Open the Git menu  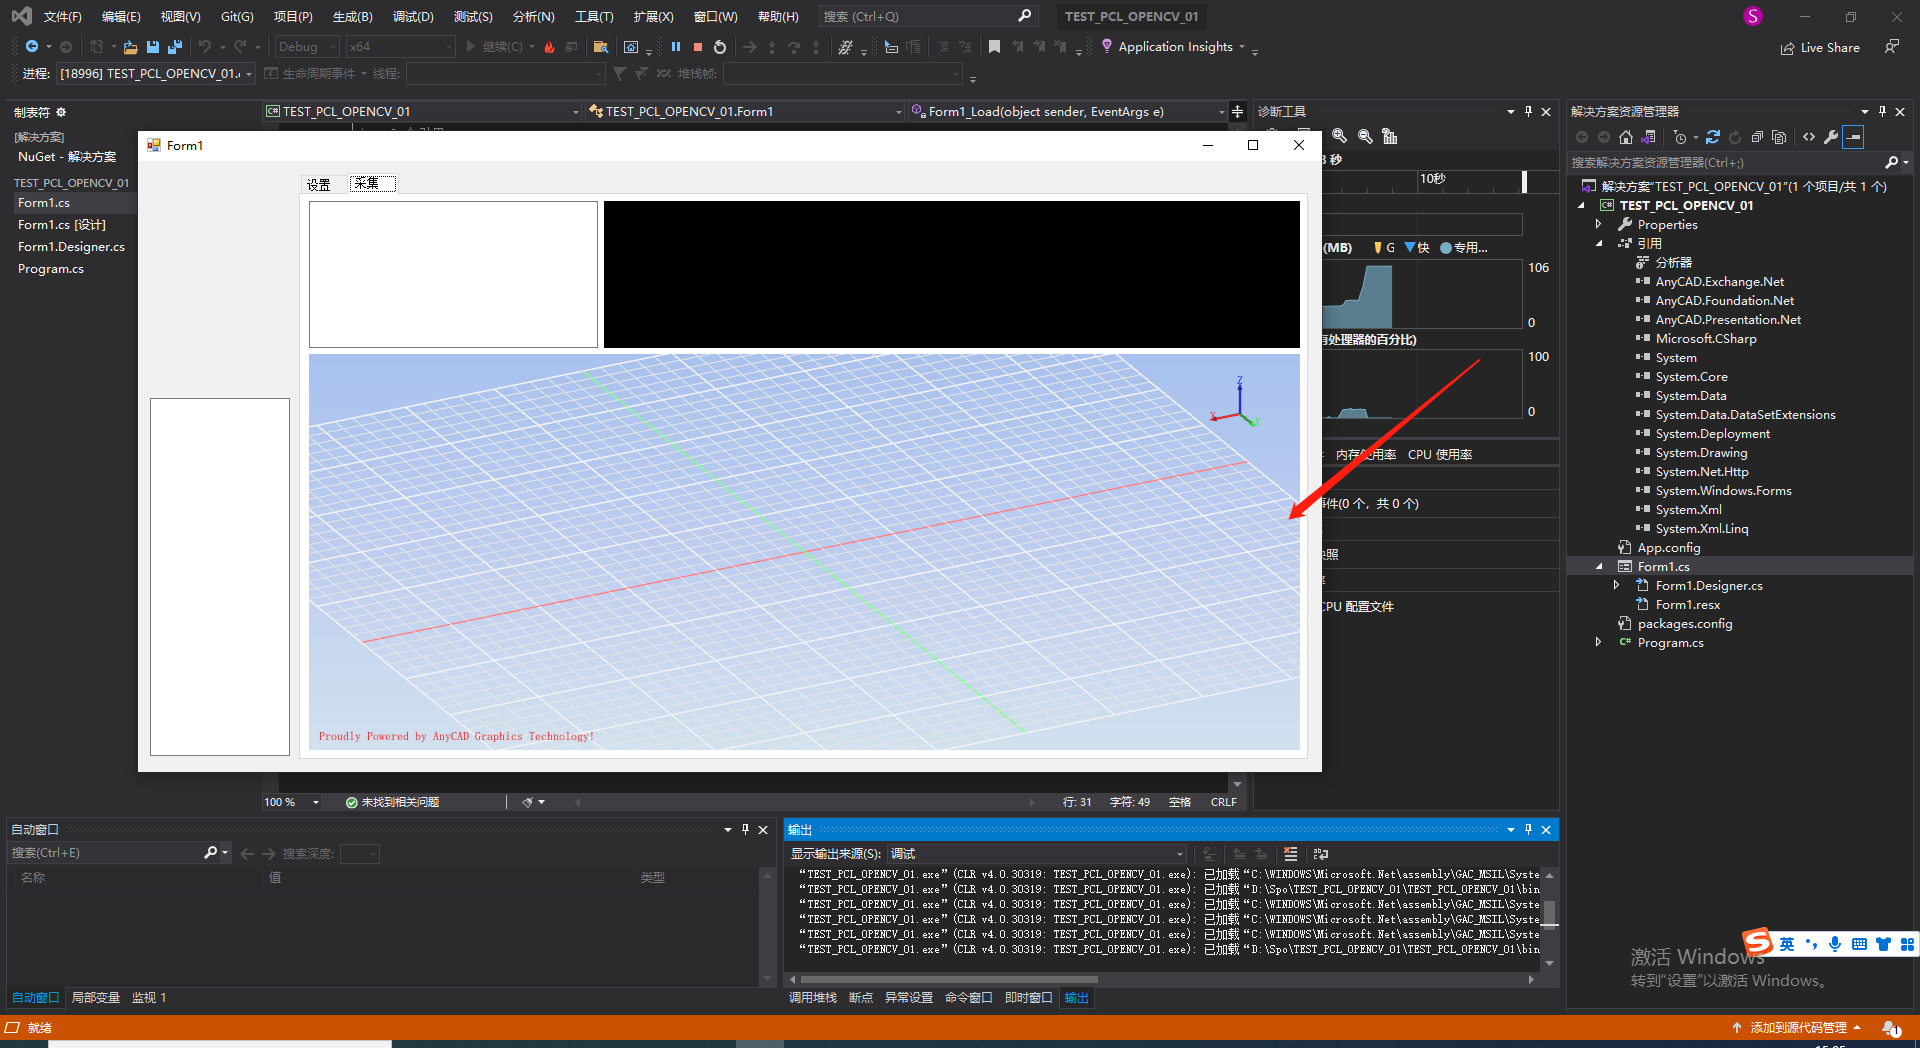235,16
